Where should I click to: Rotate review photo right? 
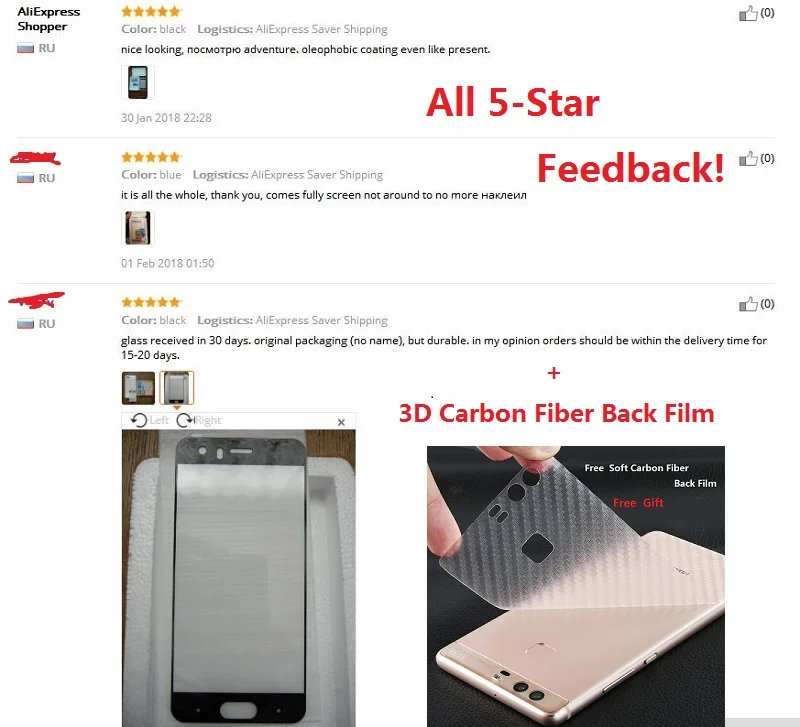(x=199, y=420)
